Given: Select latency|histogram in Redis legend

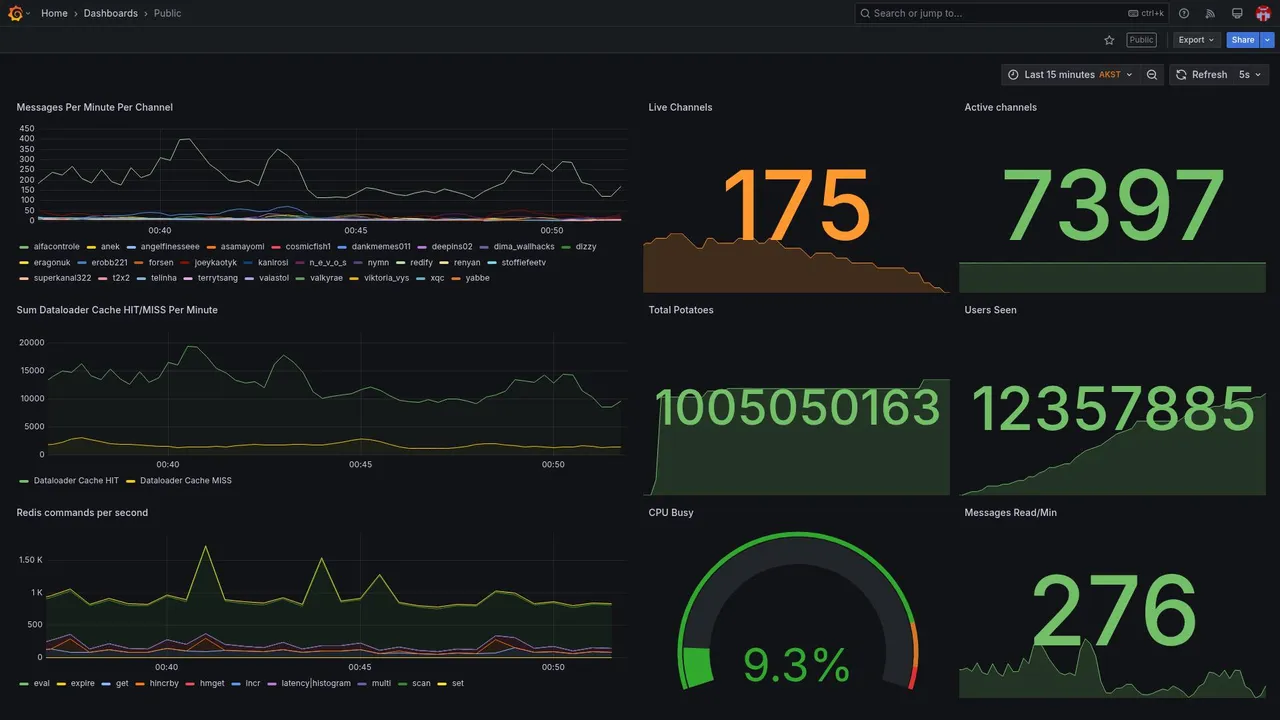Looking at the screenshot, I should (x=316, y=683).
